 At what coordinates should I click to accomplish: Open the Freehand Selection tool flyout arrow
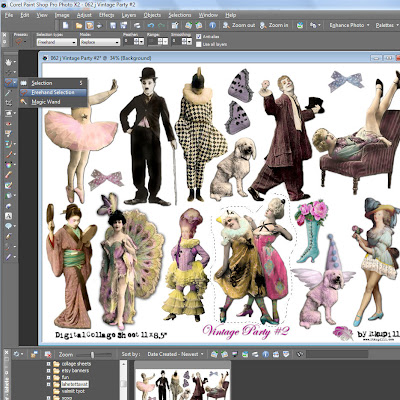click(15, 83)
